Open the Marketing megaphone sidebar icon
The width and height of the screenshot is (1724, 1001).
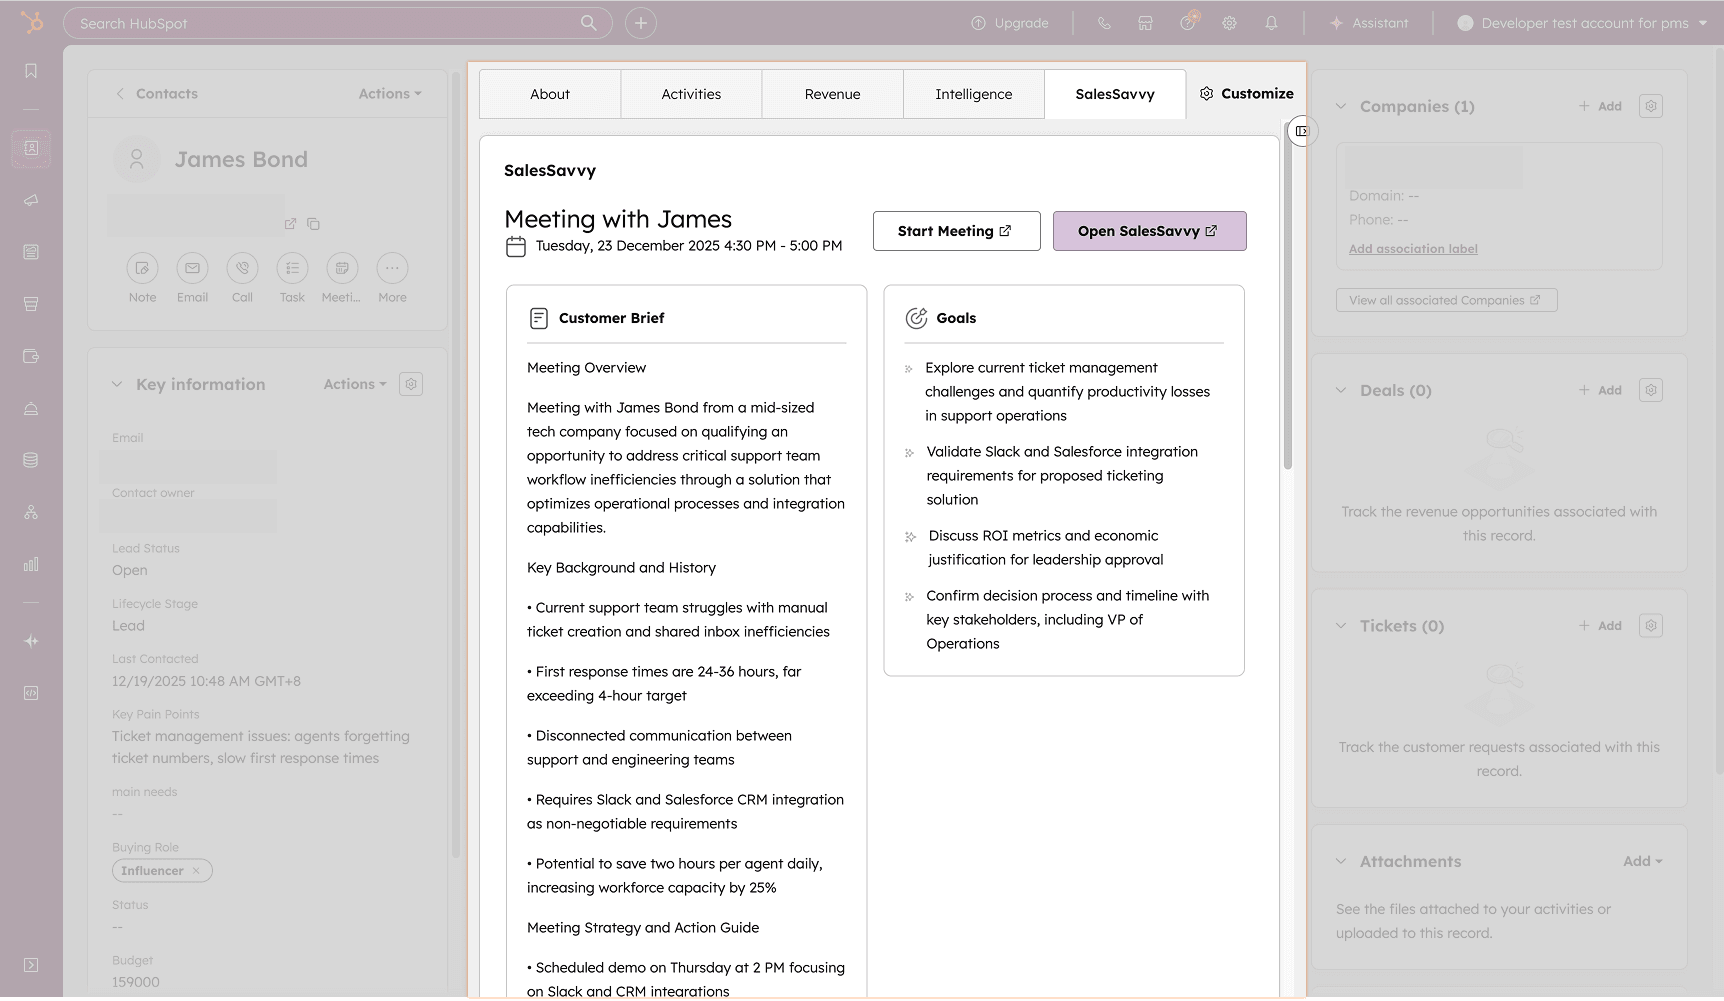31,200
